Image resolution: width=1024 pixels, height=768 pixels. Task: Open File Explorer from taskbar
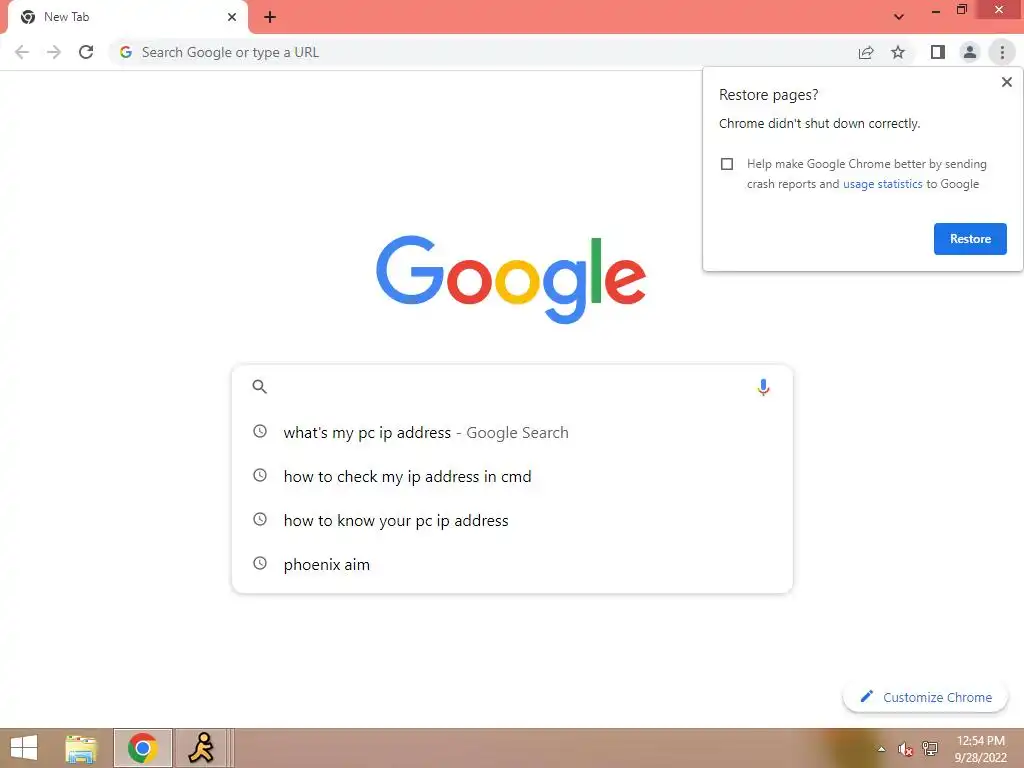pos(81,748)
